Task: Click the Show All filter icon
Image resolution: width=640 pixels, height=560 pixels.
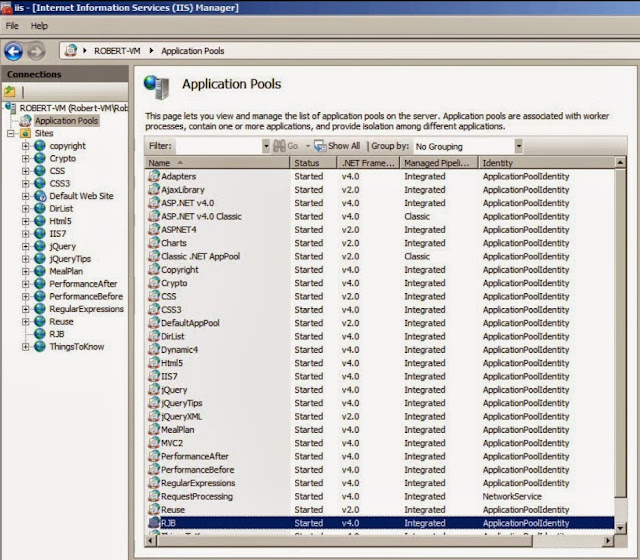Action: [x=320, y=146]
